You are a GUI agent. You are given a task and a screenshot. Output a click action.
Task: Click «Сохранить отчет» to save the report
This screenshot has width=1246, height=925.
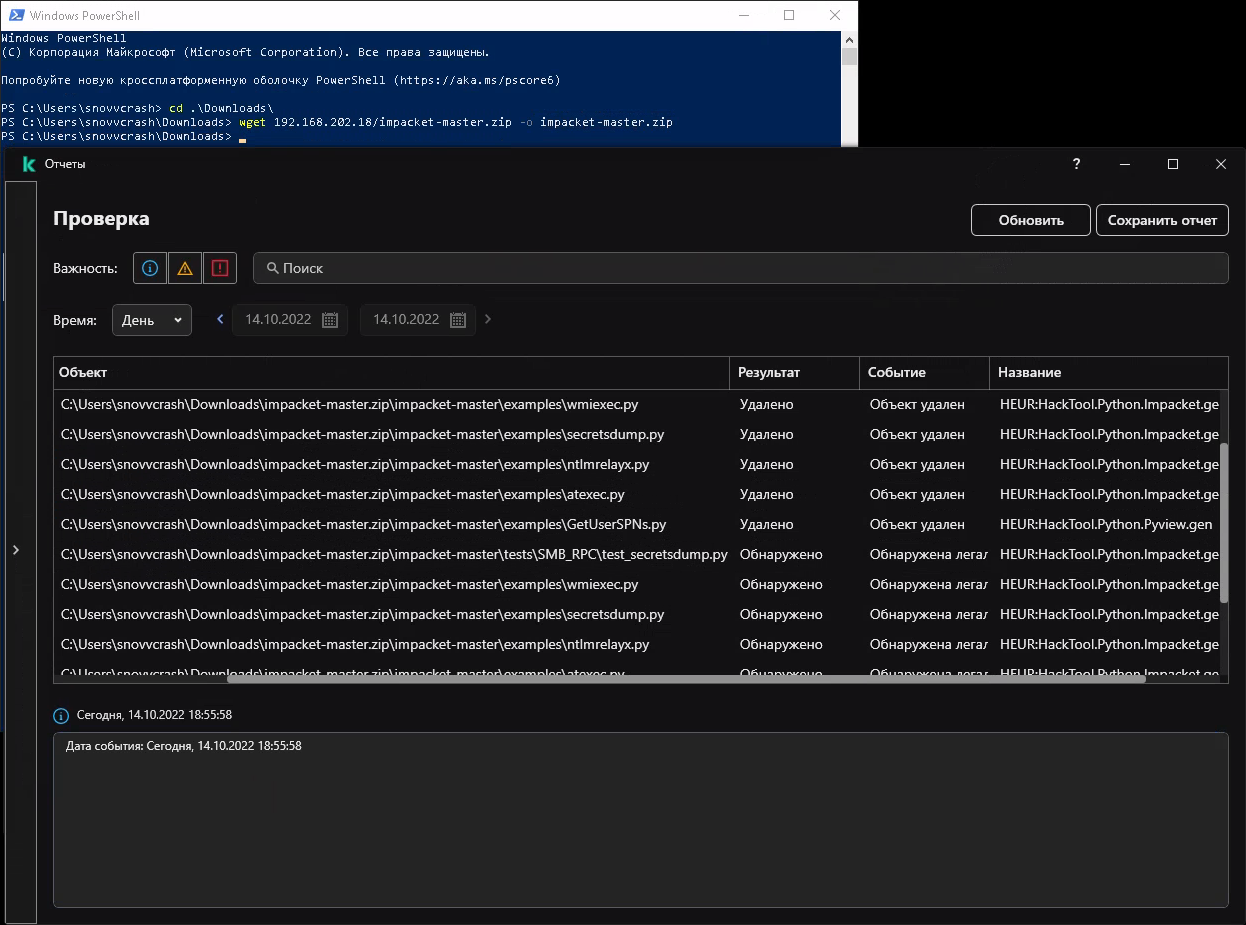coord(1162,220)
